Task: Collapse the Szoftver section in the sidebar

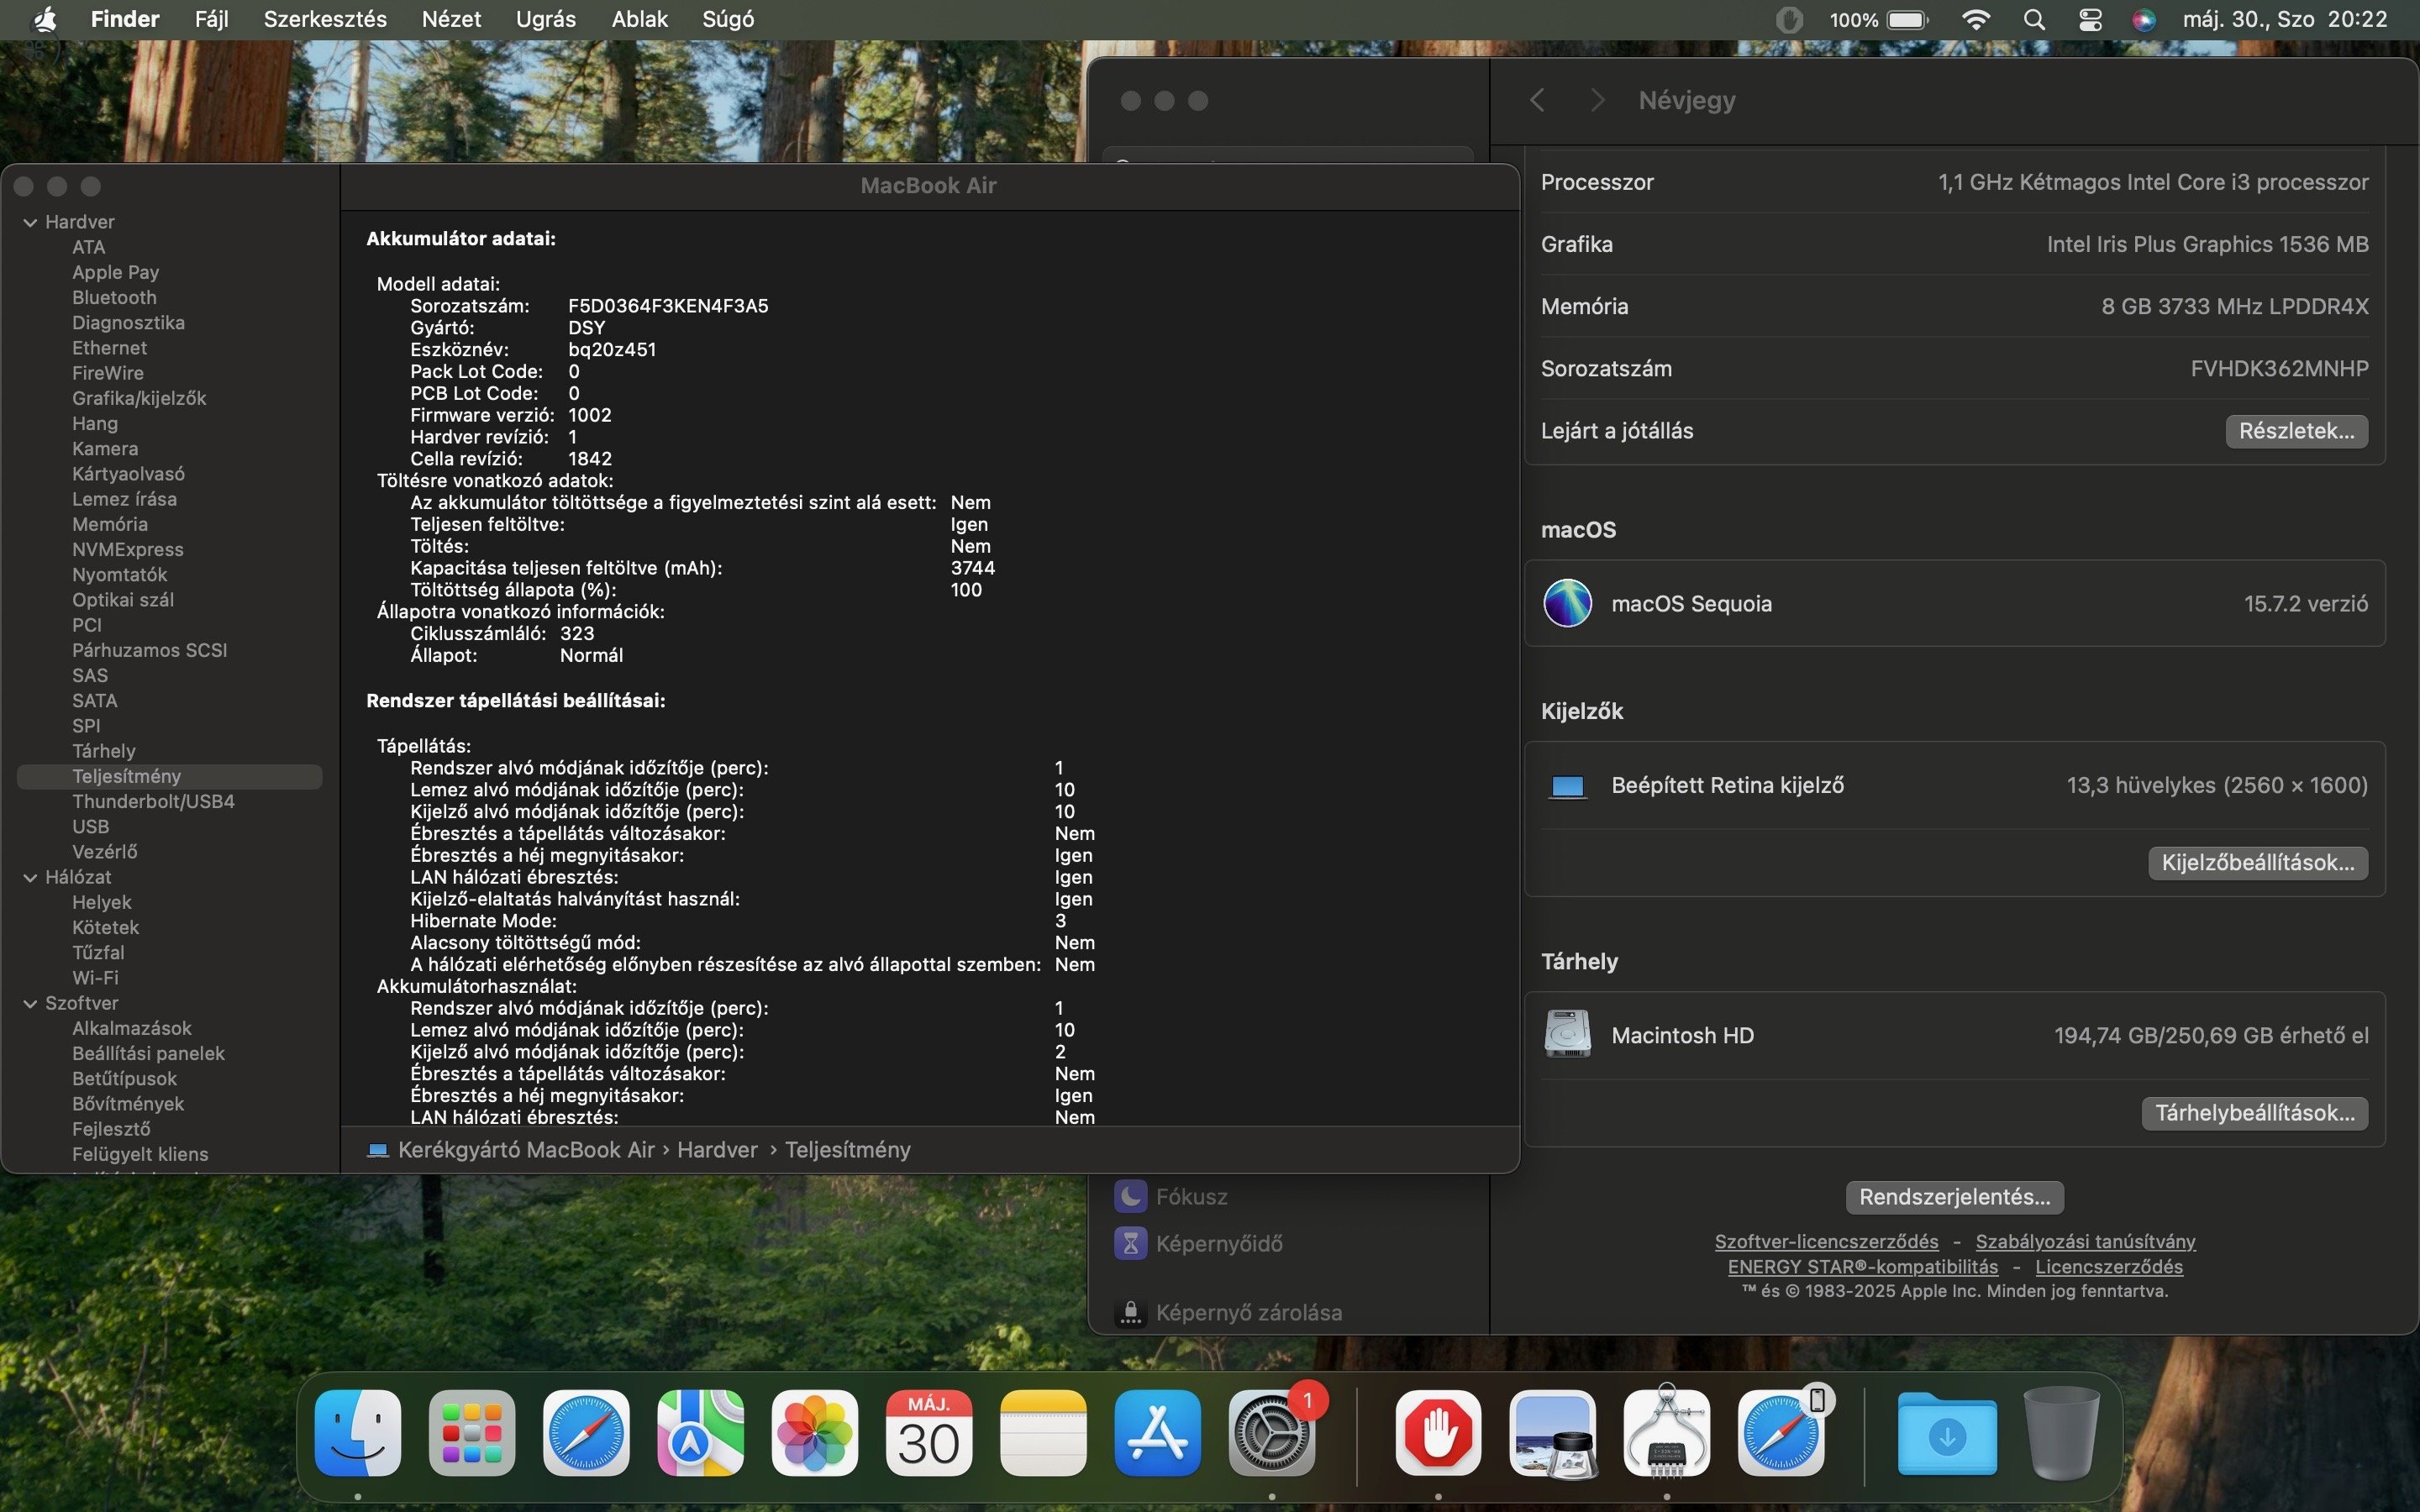Action: point(30,1003)
